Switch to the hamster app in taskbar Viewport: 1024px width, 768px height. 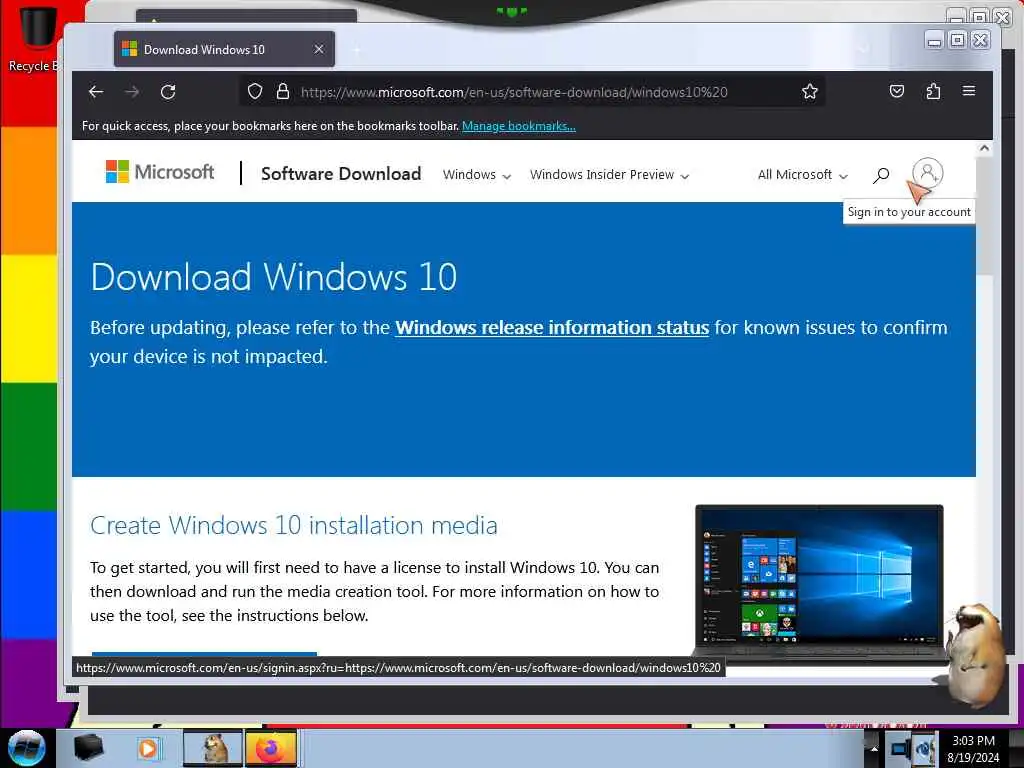[x=213, y=748]
